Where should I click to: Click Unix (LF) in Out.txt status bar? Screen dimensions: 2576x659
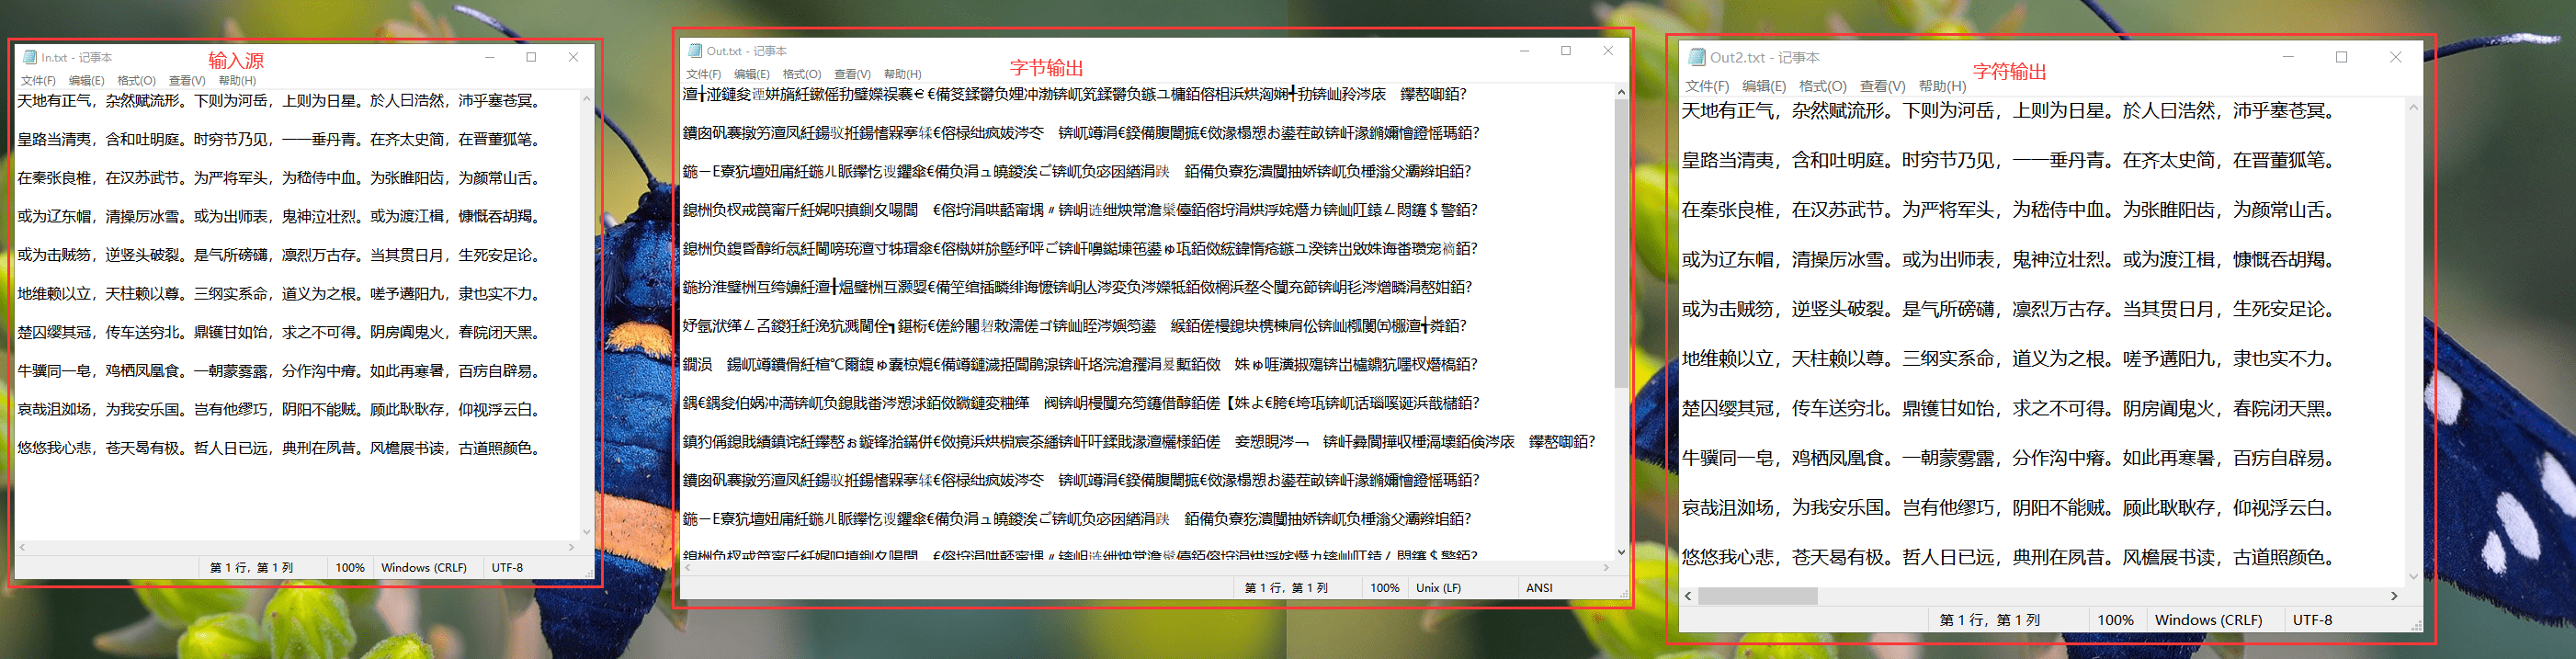[x=1438, y=588]
